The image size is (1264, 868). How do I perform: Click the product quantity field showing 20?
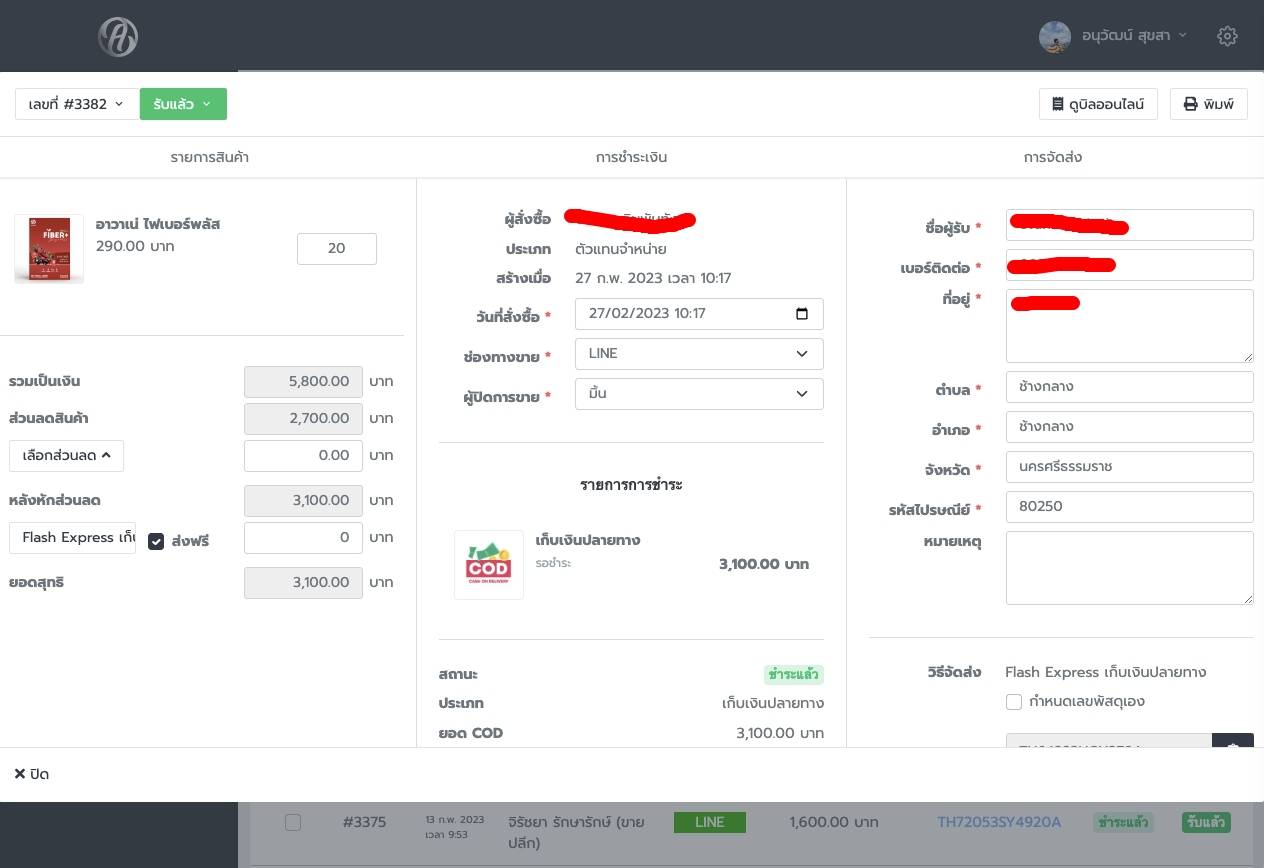pyautogui.click(x=336, y=249)
